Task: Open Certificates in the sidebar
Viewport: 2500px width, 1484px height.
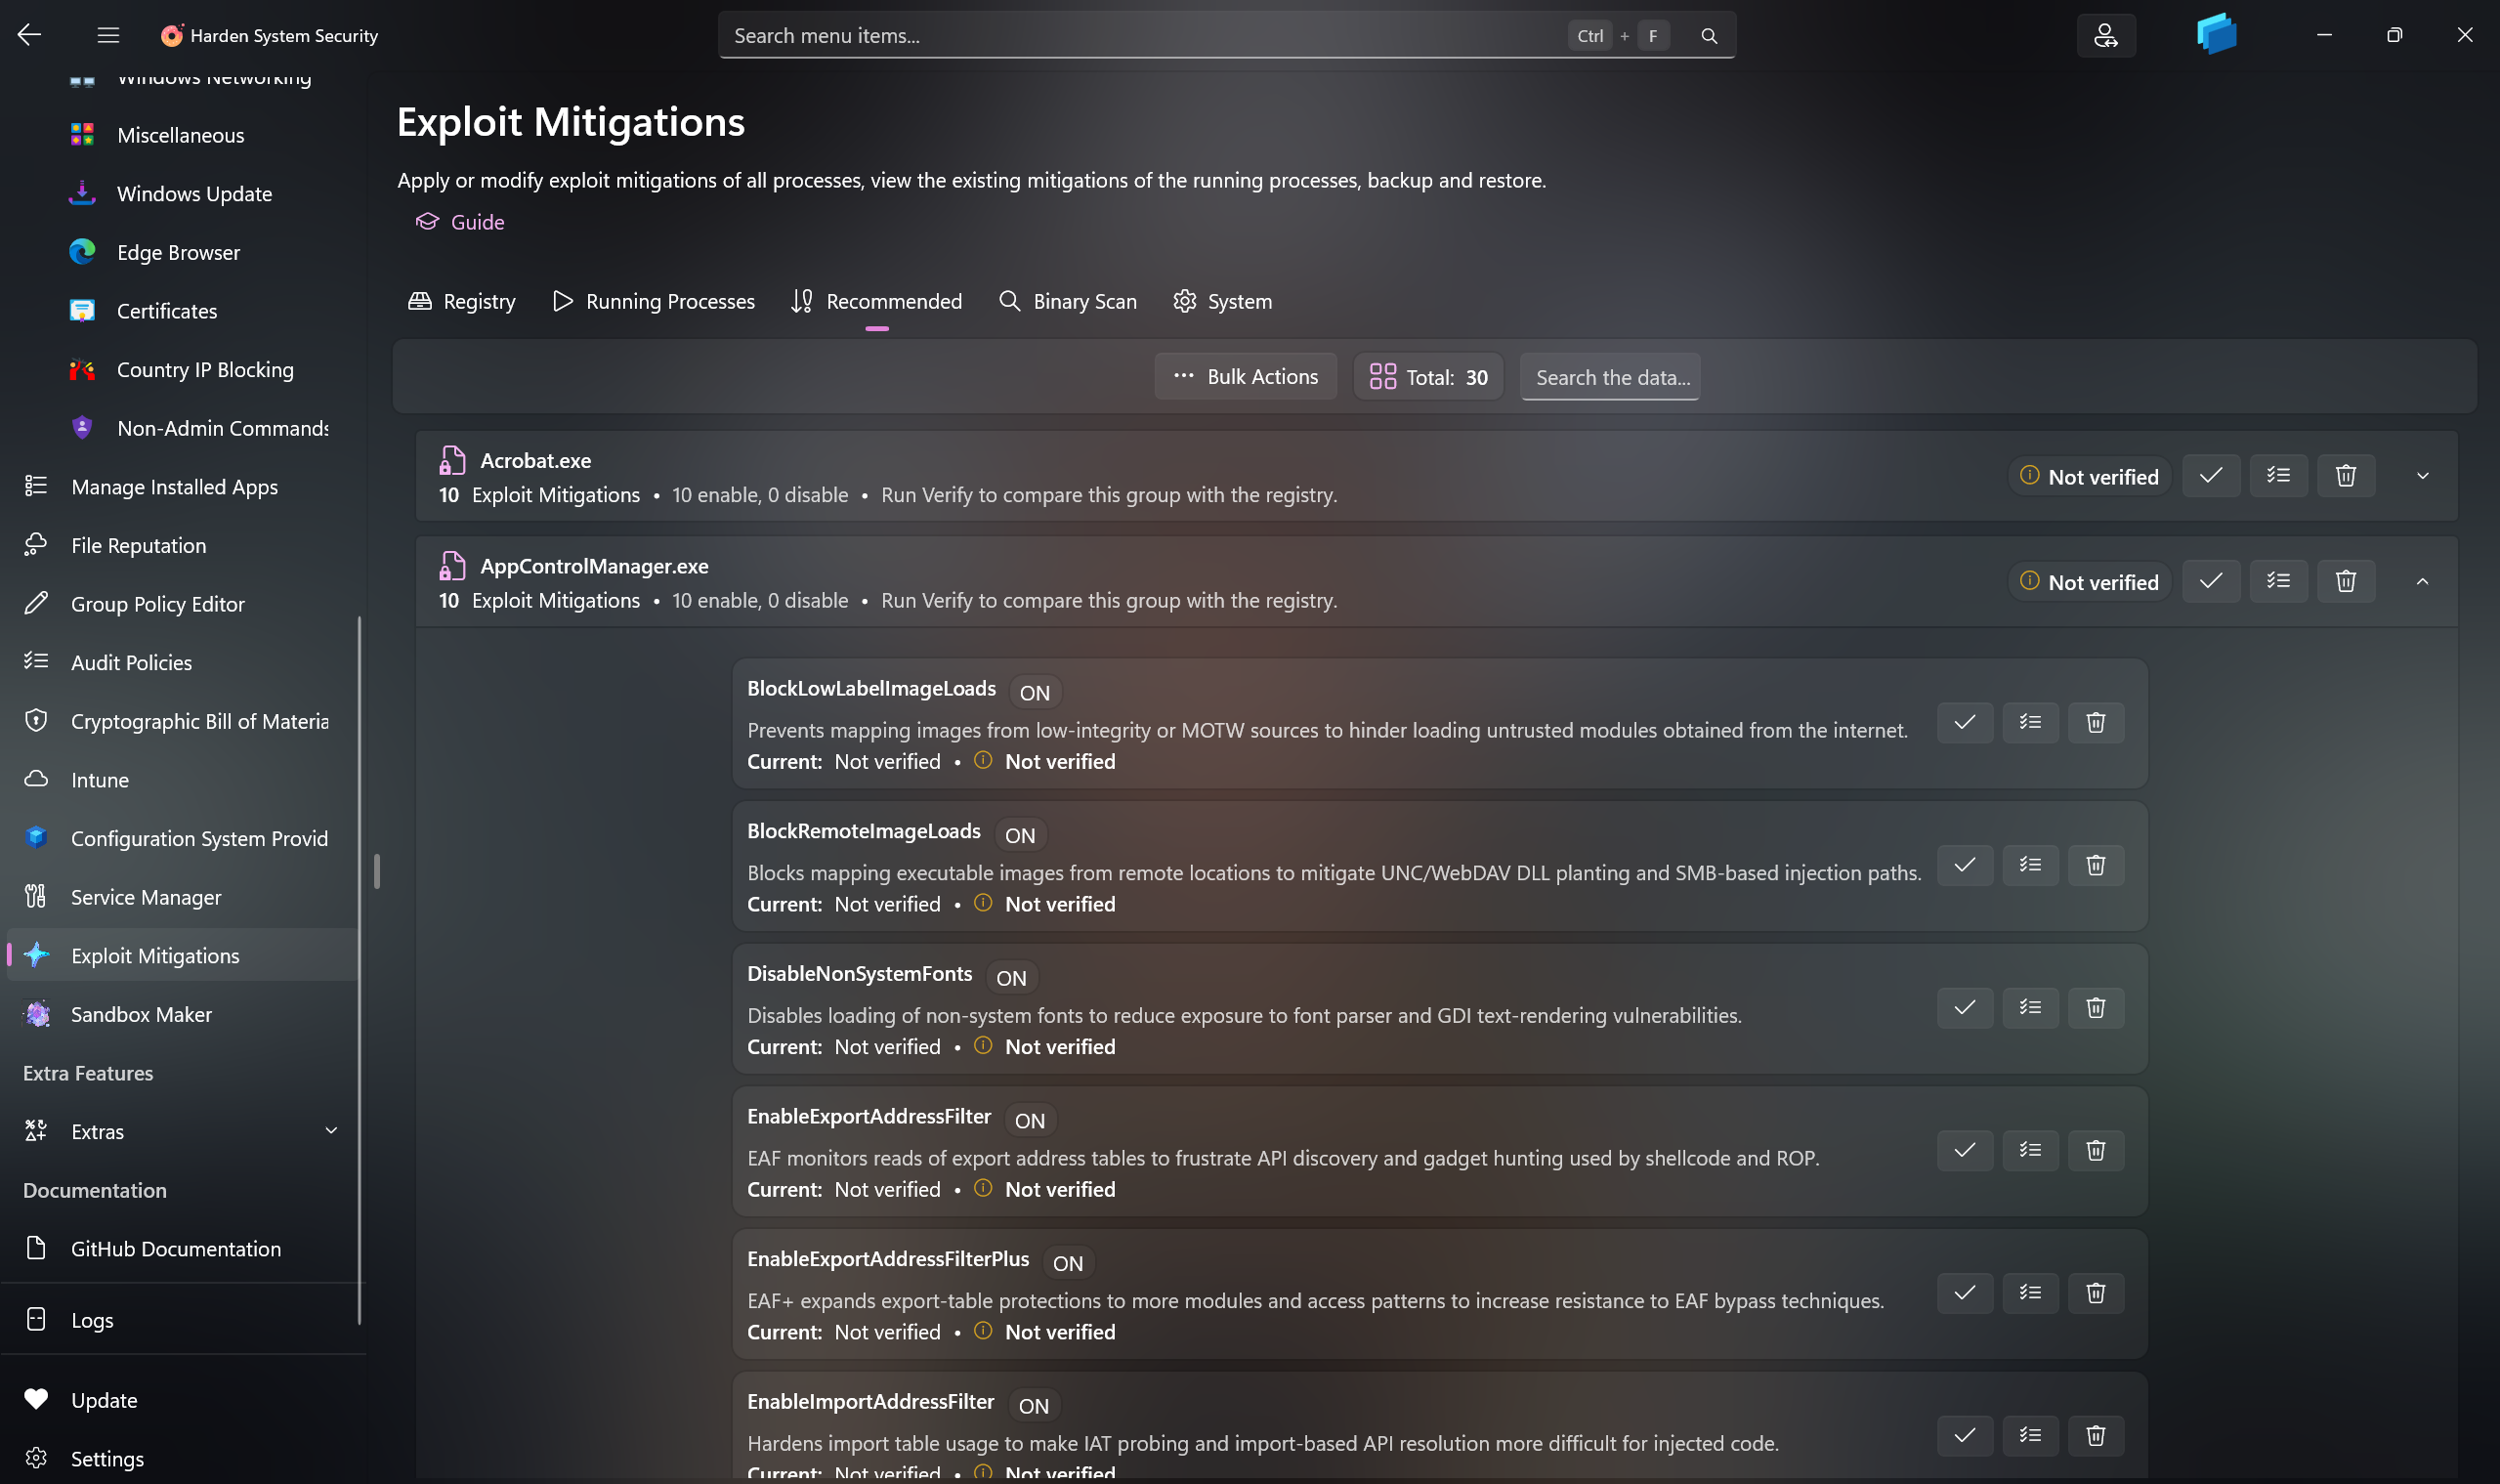Action: click(182, 311)
